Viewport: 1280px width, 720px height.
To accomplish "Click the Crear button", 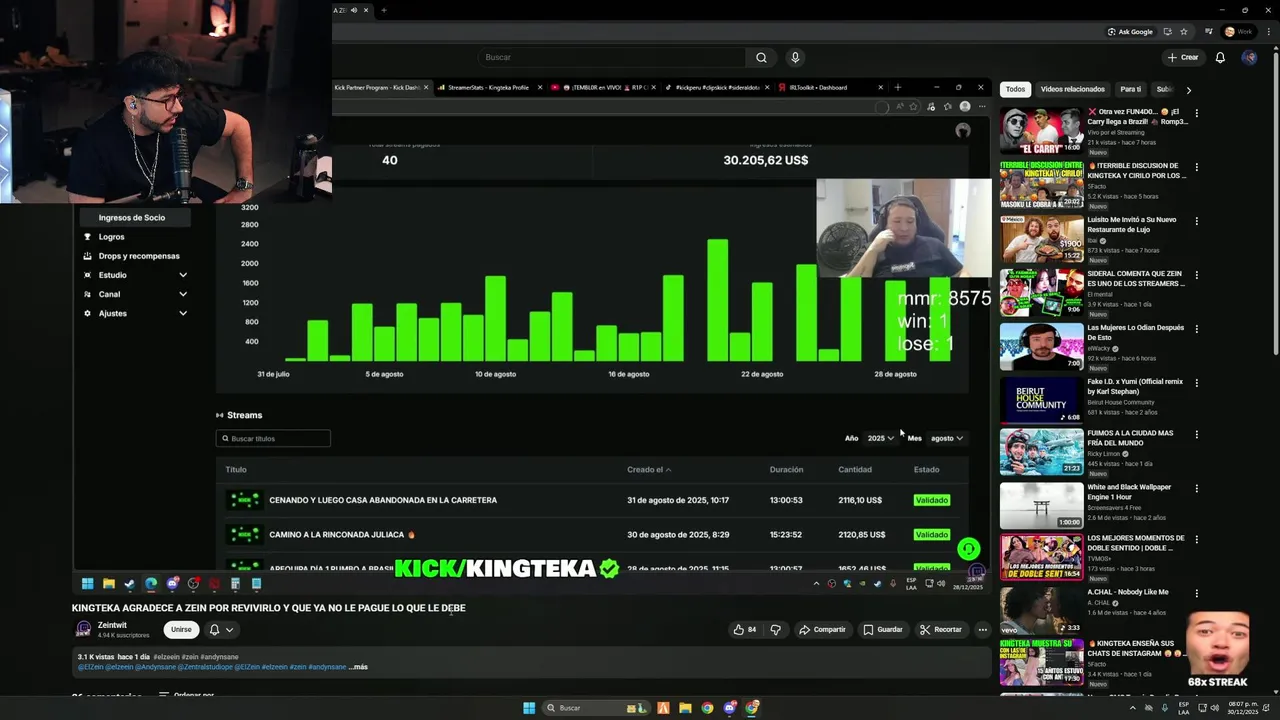I will [x=1182, y=57].
